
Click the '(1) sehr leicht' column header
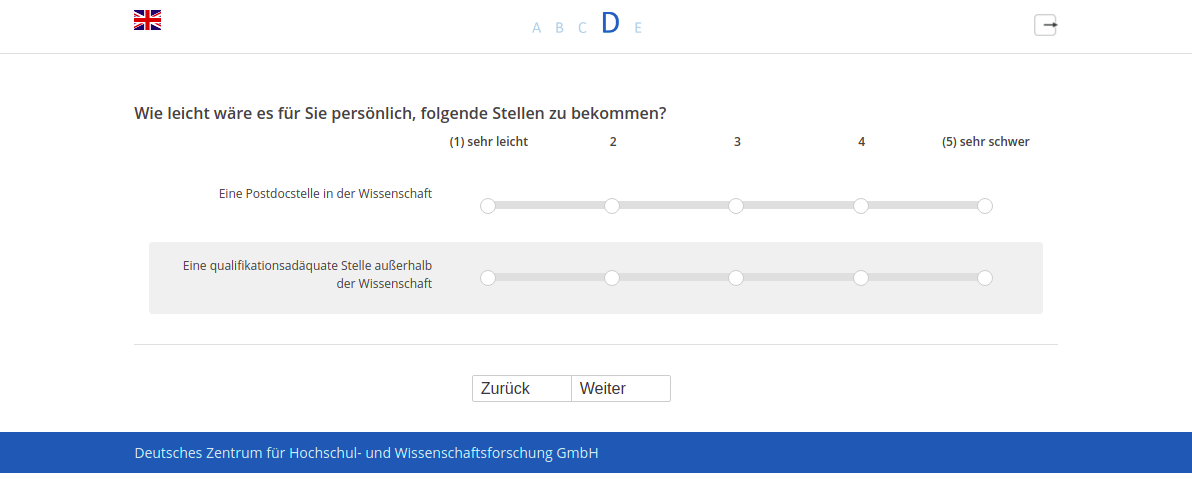tap(488, 141)
